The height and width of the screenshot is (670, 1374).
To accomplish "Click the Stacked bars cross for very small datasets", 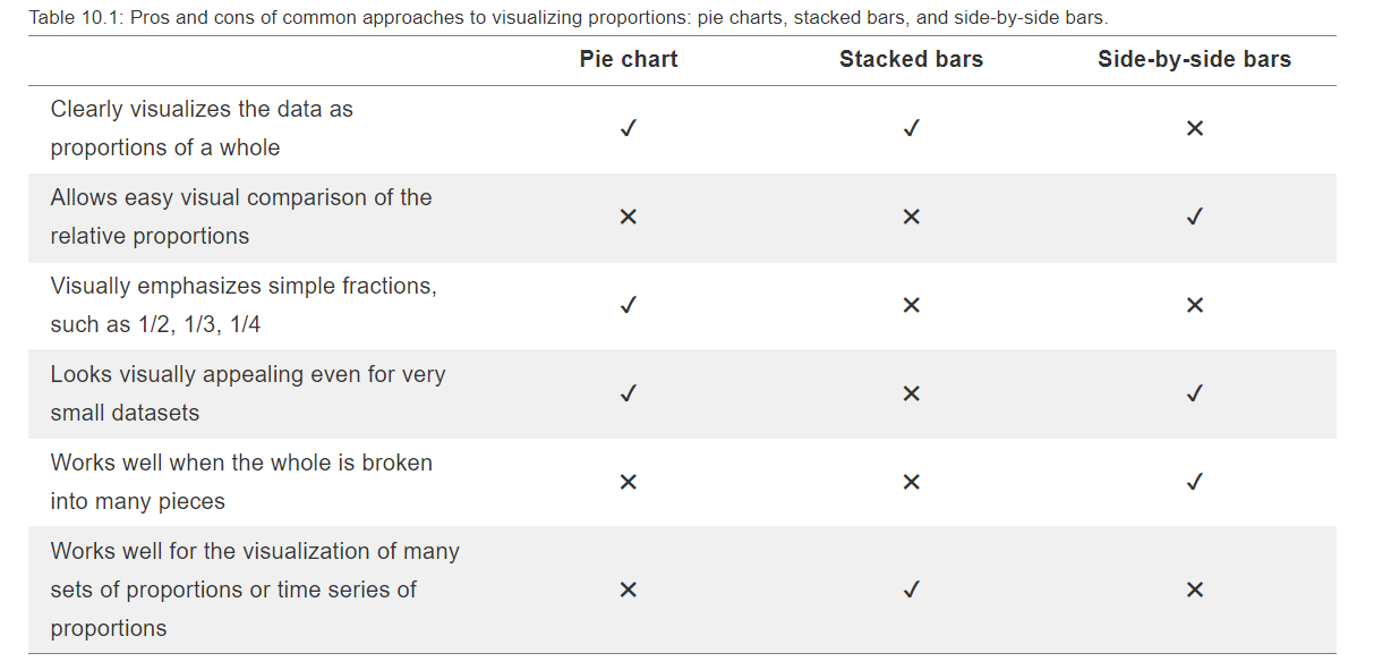I will click(911, 394).
